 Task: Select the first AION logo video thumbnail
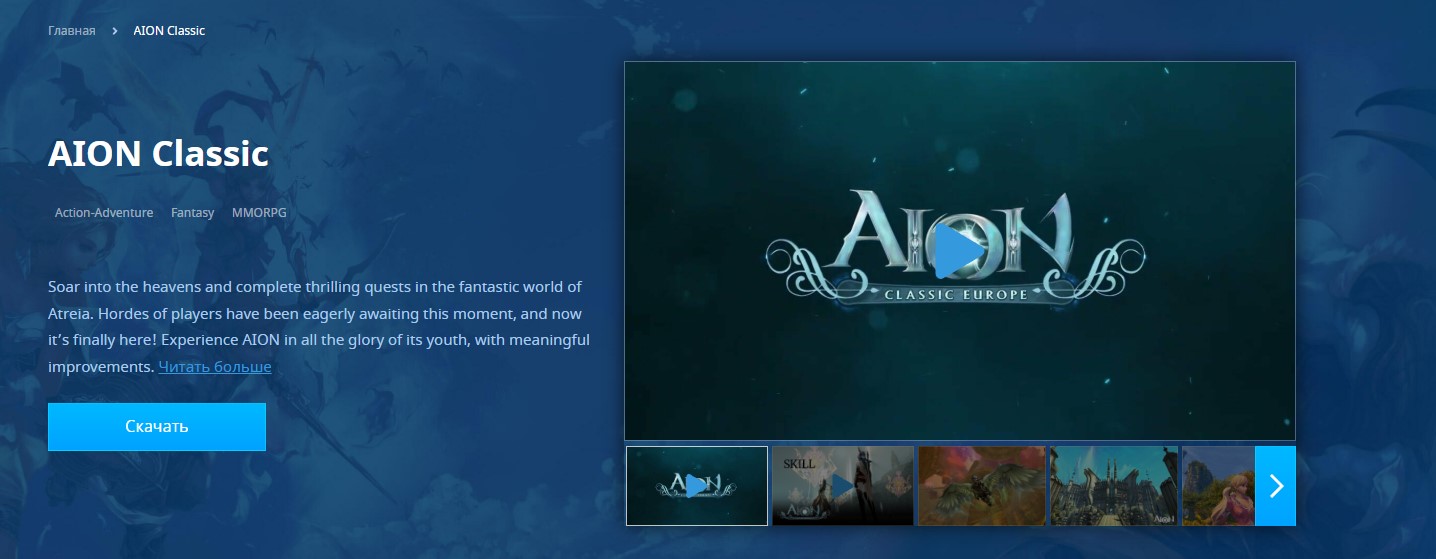(697, 486)
